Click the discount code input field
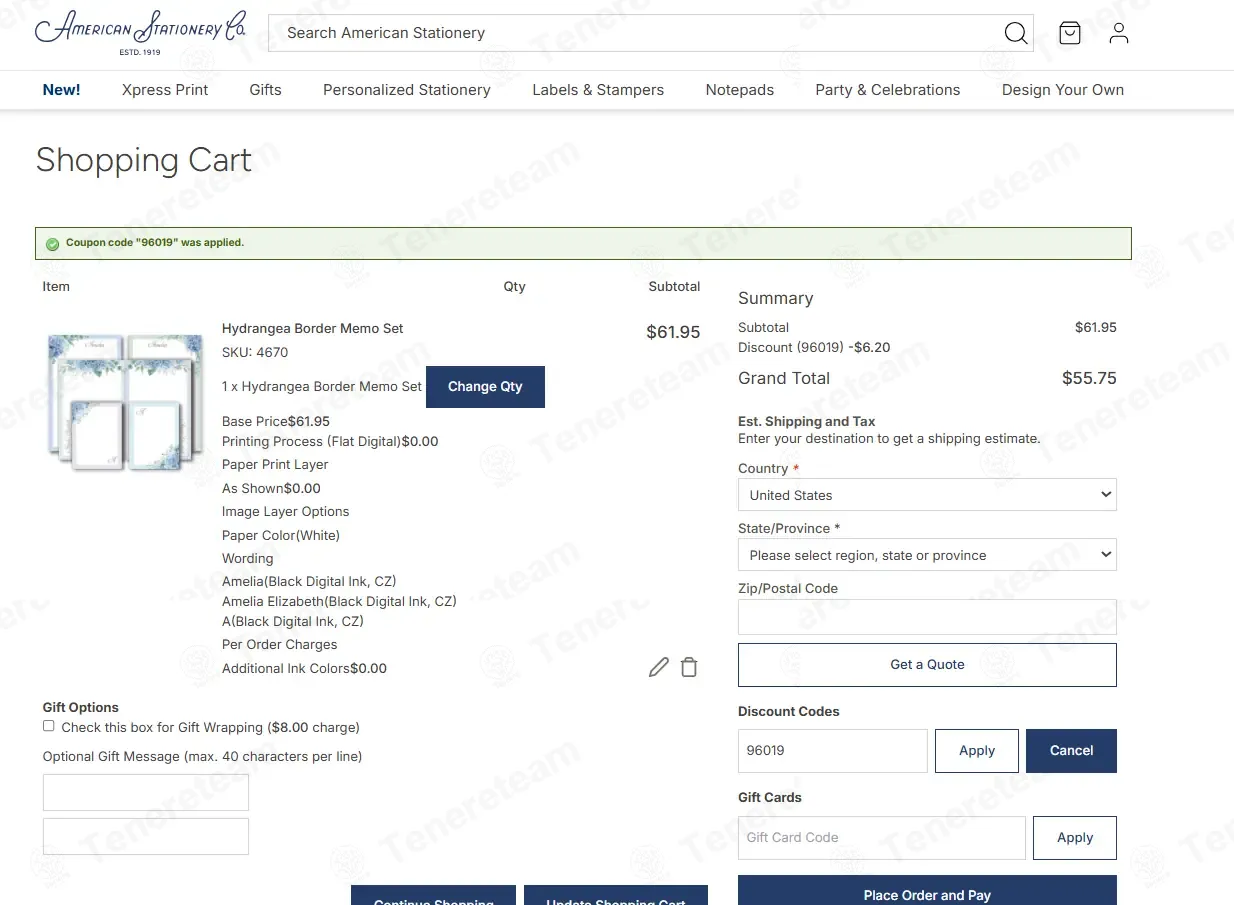 pos(833,751)
